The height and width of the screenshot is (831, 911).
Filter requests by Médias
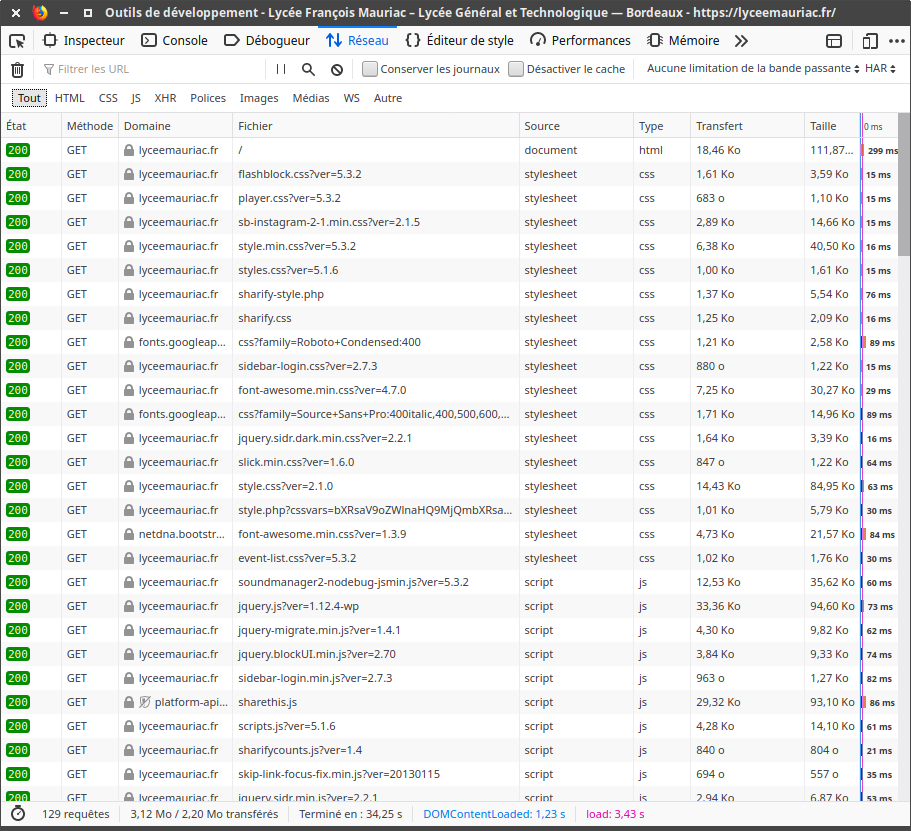pyautogui.click(x=311, y=98)
